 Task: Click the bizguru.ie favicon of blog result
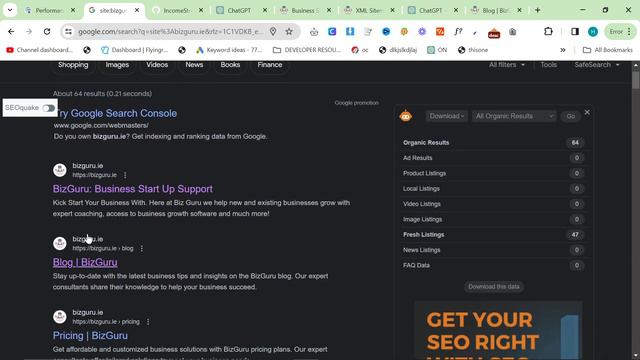tap(60, 243)
